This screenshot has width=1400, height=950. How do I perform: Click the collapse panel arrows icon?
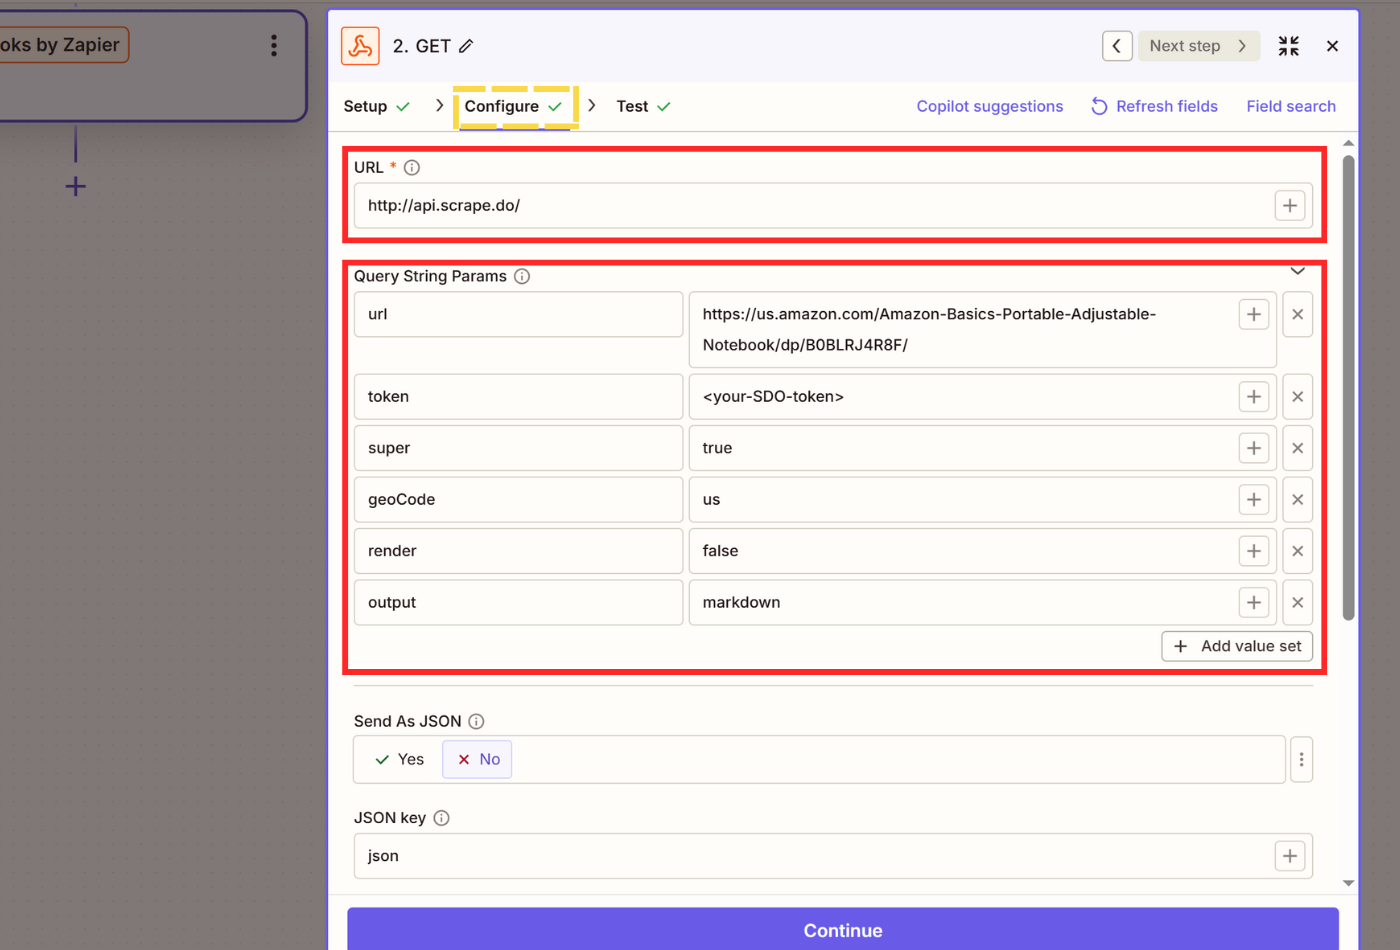pyautogui.click(x=1288, y=46)
